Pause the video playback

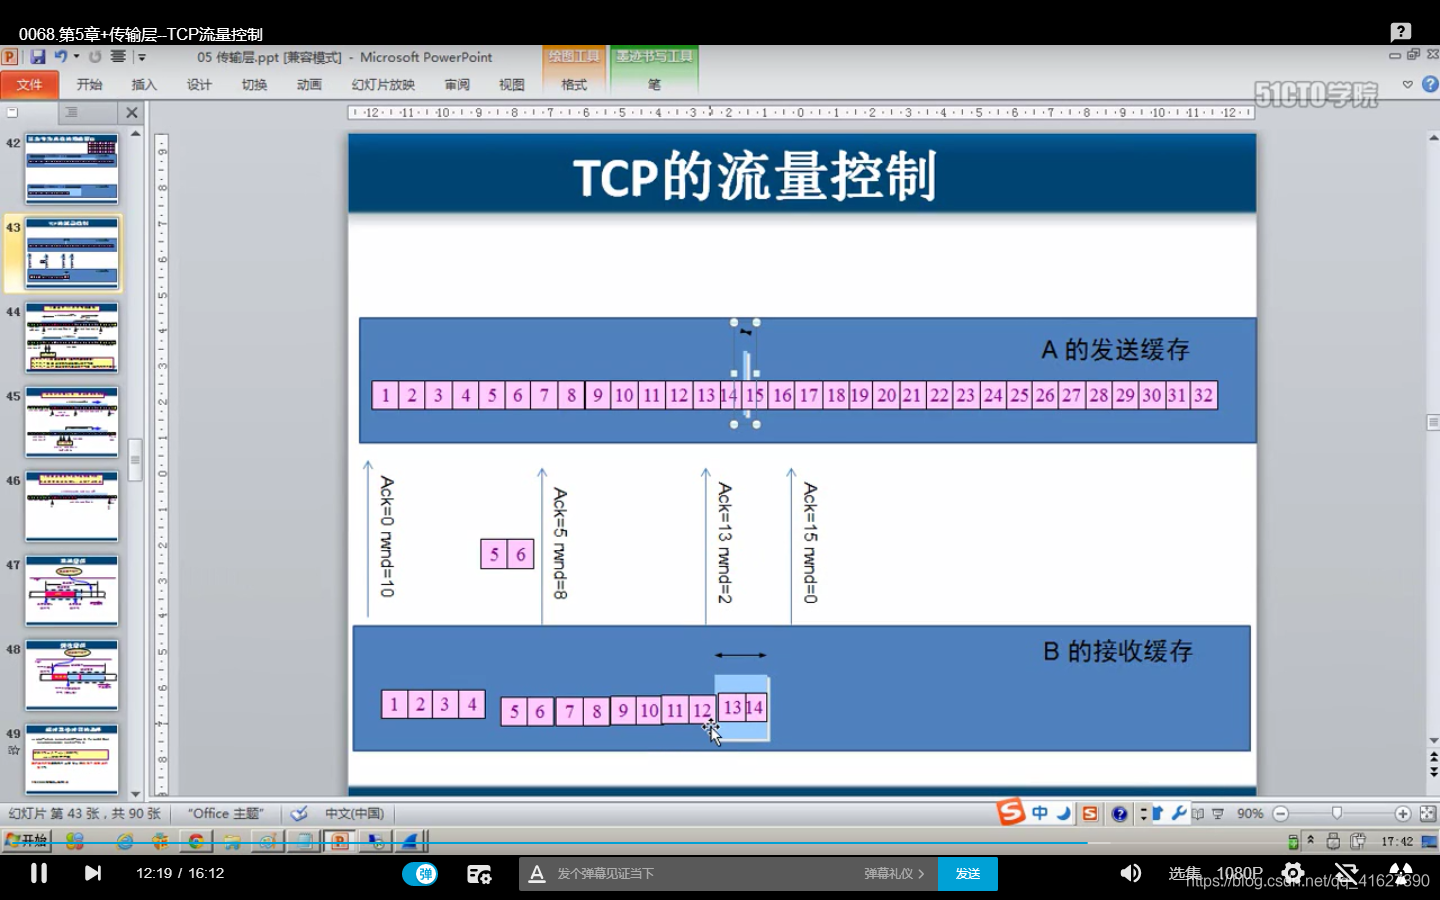click(39, 873)
